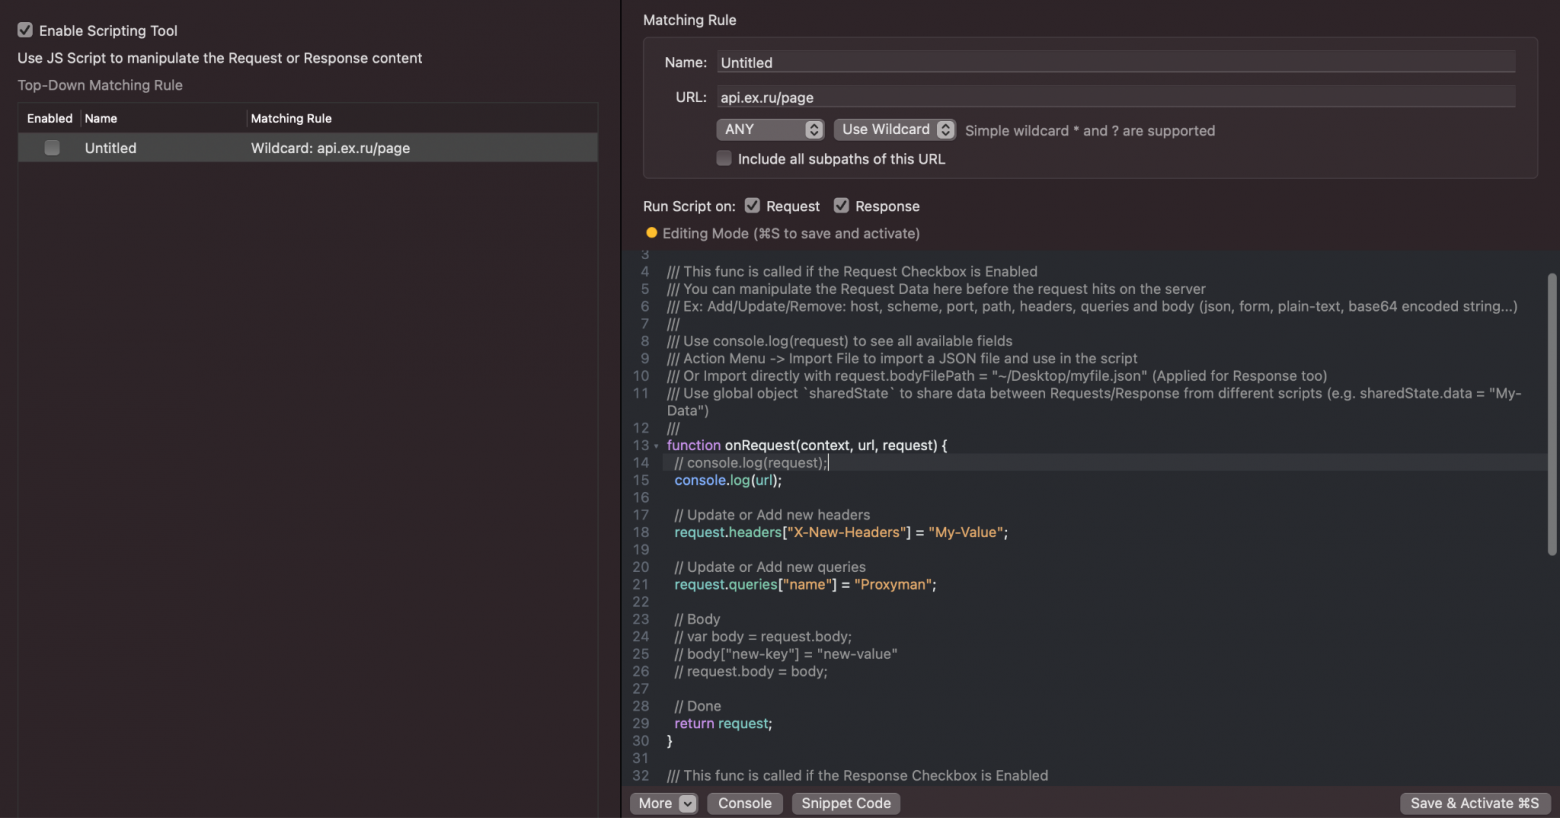Open the More menu dropdown
This screenshot has width=1560, height=818.
(x=664, y=803)
